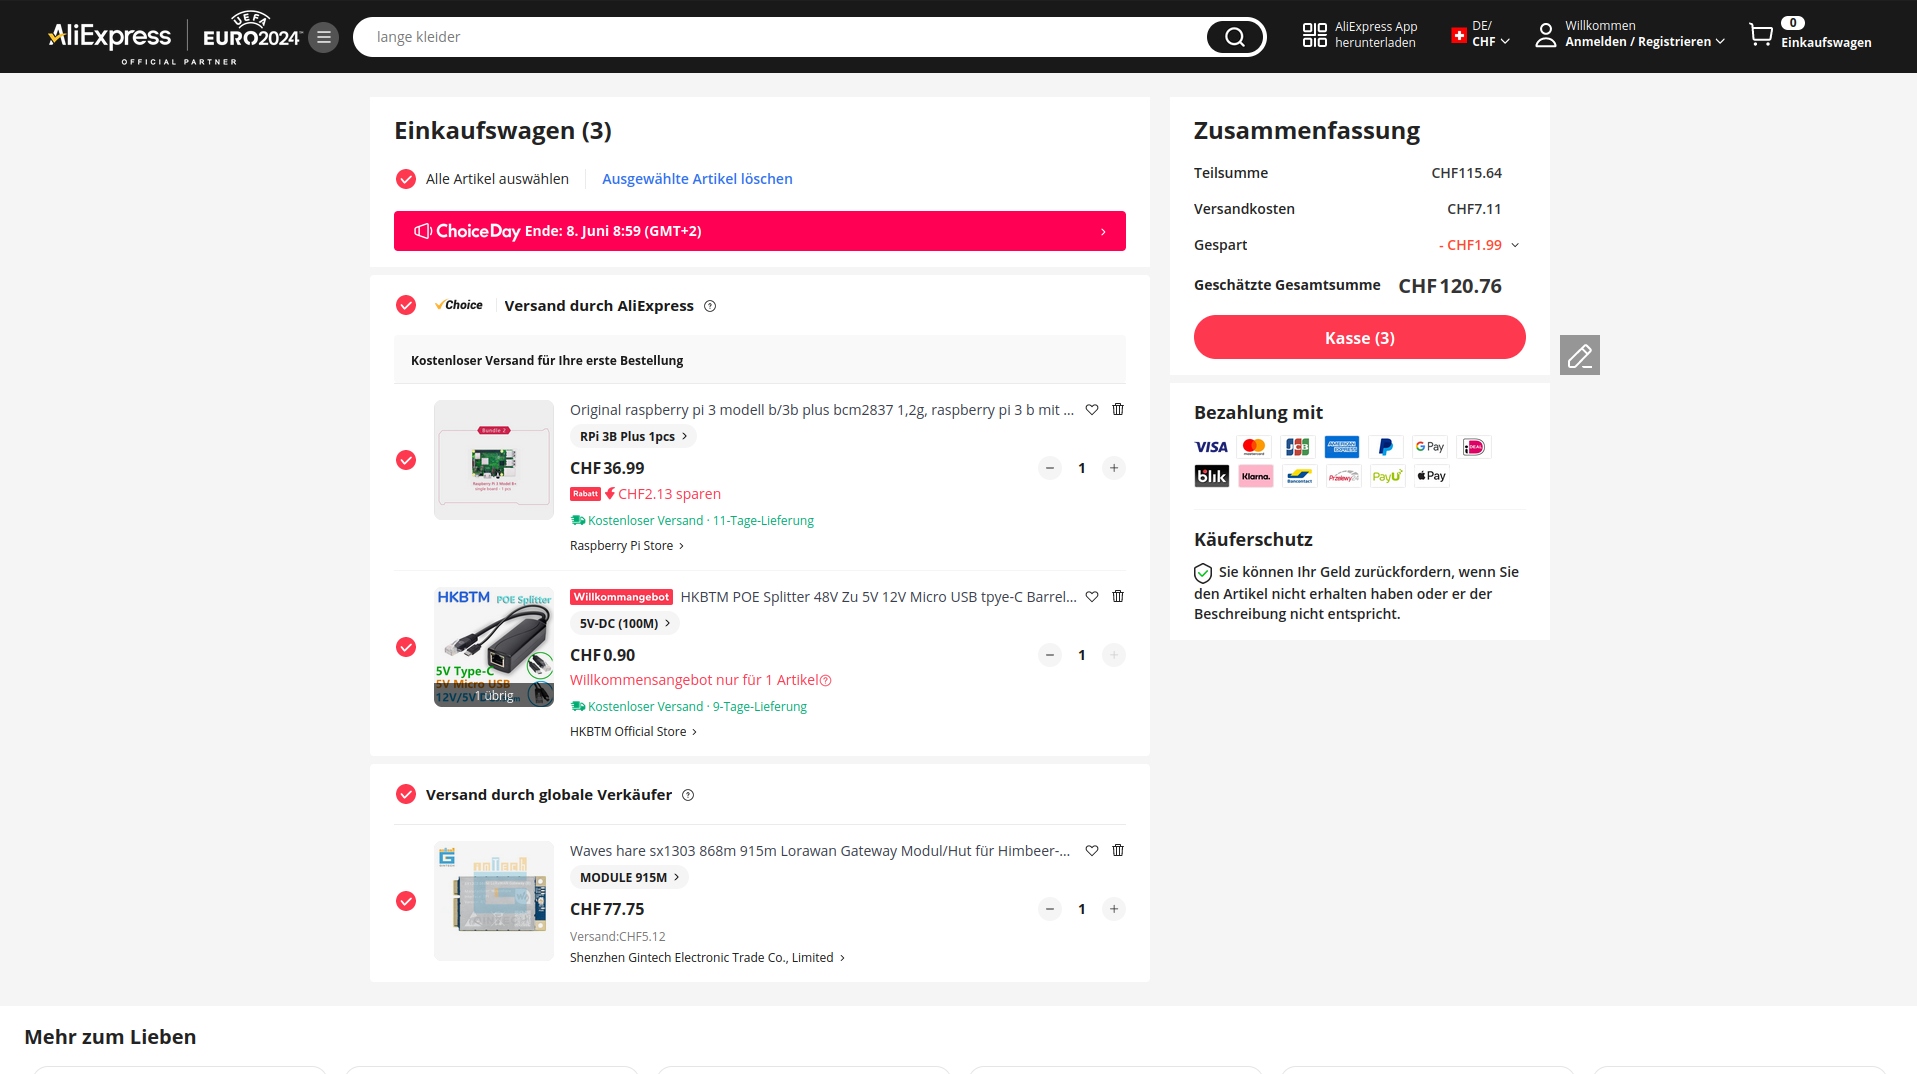Change RPi 3B Plus 1pcs variant
Image resolution: width=1917 pixels, height=1074 pixels.
click(633, 436)
